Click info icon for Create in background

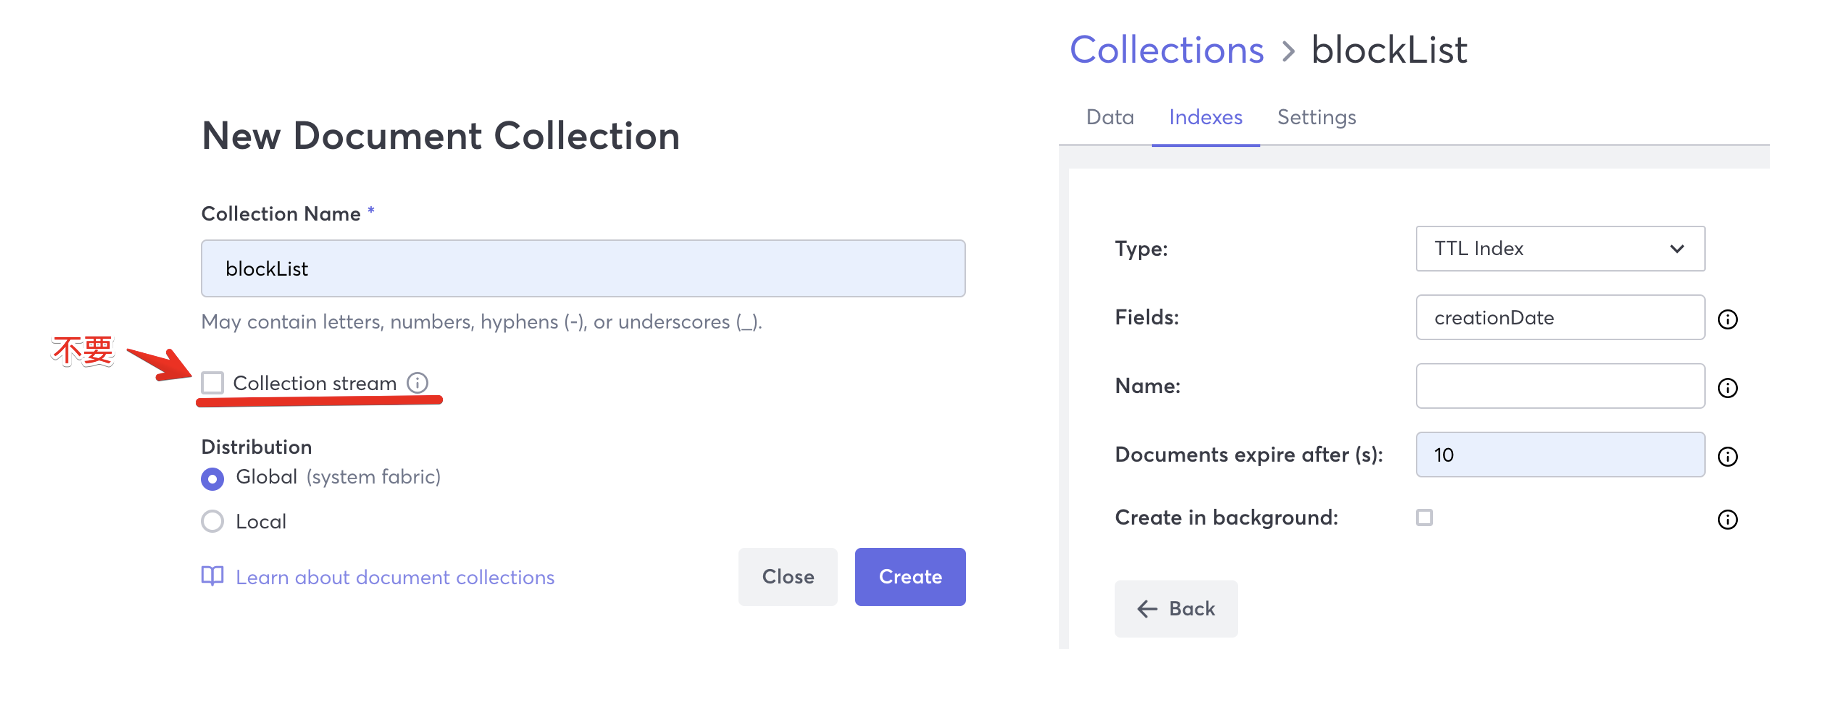(x=1727, y=519)
